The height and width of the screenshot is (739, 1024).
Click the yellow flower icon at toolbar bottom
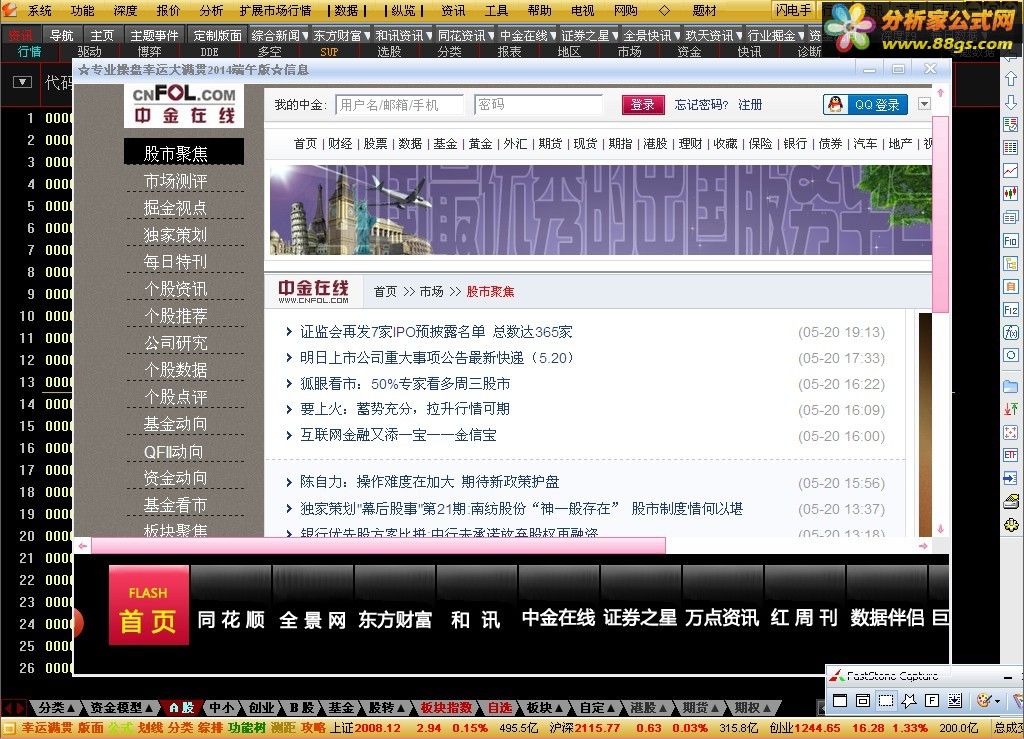(x=1010, y=525)
